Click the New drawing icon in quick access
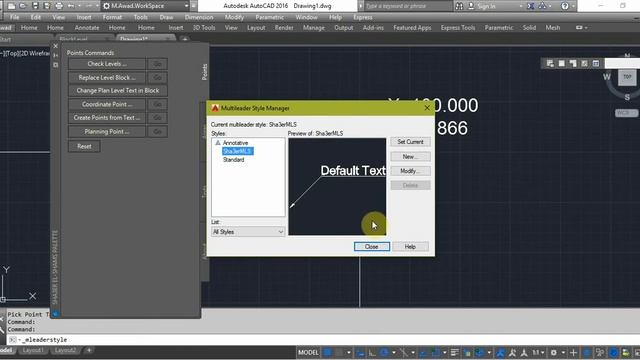The image size is (640, 360). point(12,6)
